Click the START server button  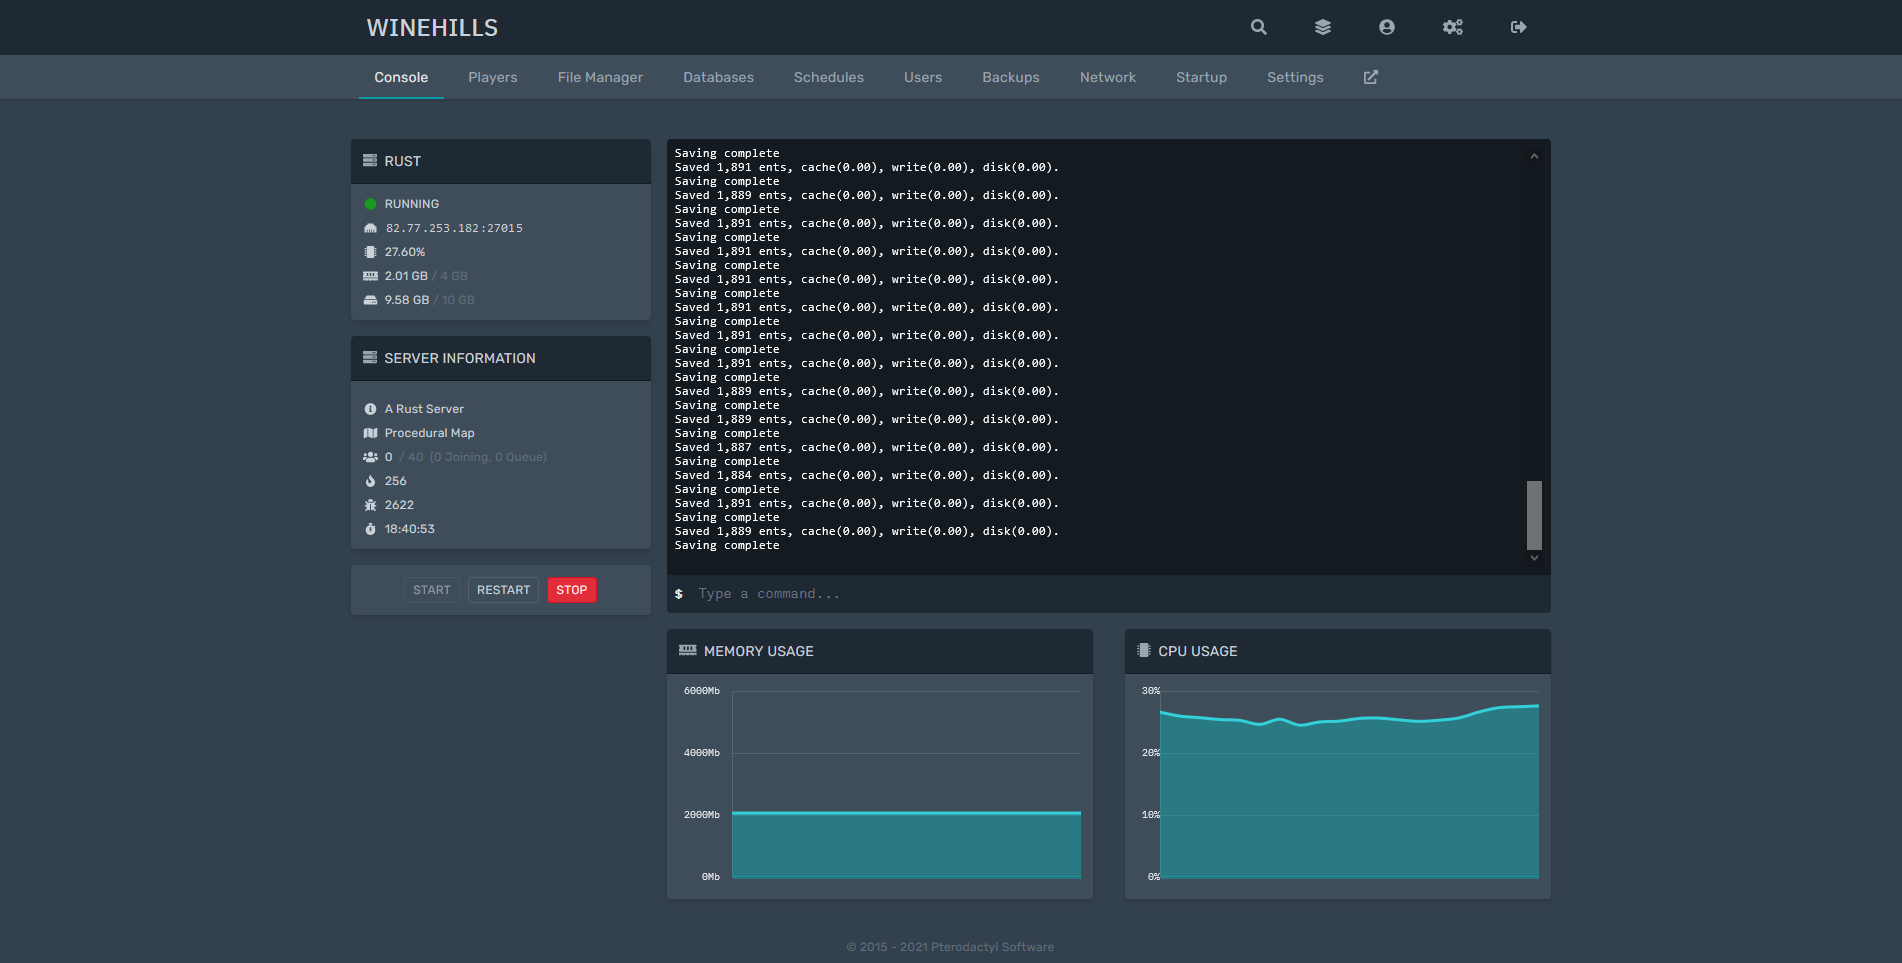pyautogui.click(x=432, y=590)
